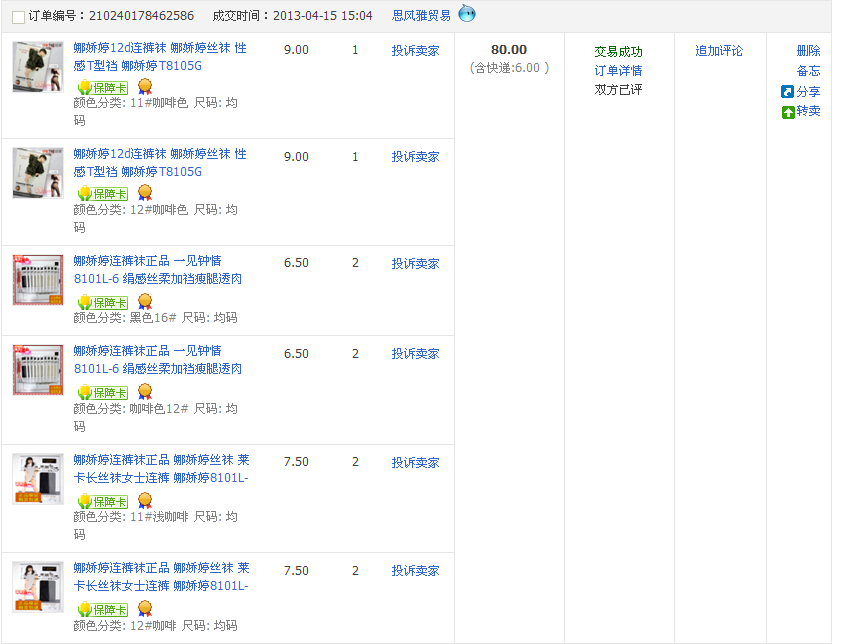Image resolution: width=841 pixels, height=644 pixels.
Task: Click 保障卡 badge on 11#咖啡色 T8105G item
Action: click(x=103, y=87)
